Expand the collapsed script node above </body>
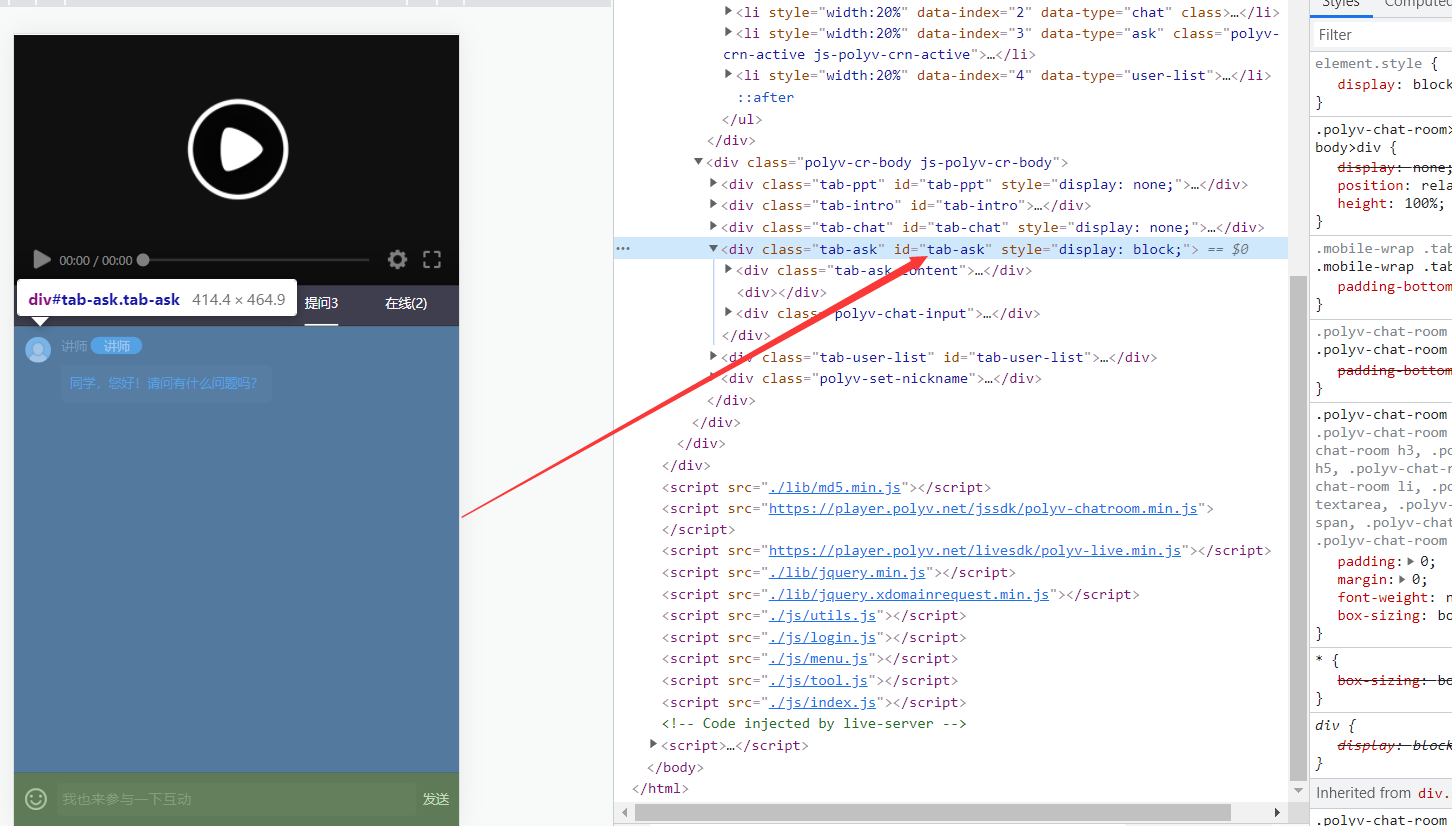 point(654,745)
